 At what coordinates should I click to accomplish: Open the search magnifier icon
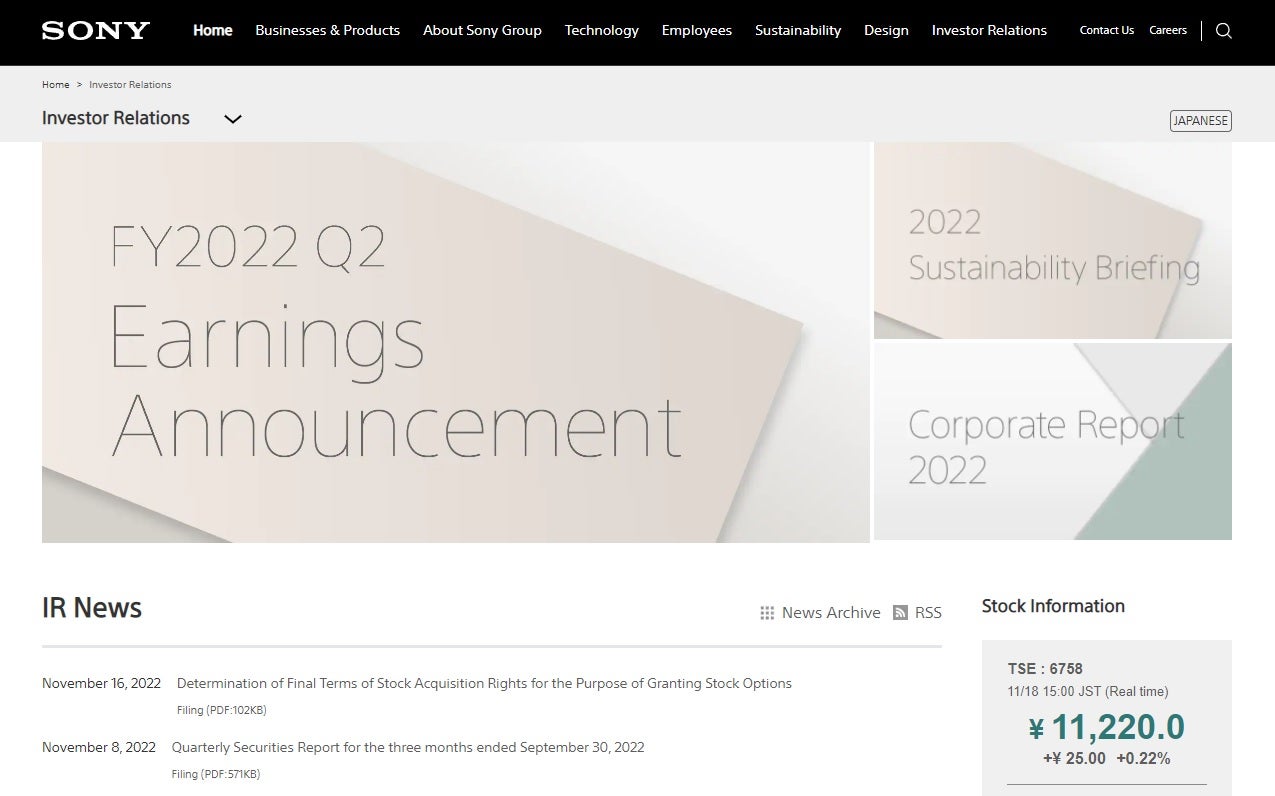(1223, 31)
